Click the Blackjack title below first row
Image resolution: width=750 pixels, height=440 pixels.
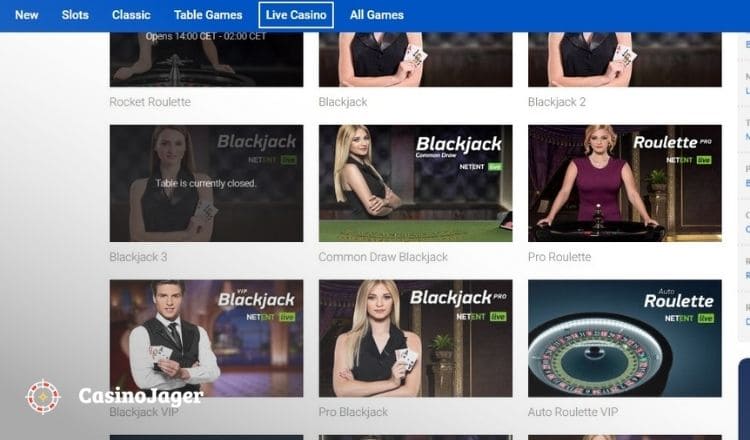(343, 102)
